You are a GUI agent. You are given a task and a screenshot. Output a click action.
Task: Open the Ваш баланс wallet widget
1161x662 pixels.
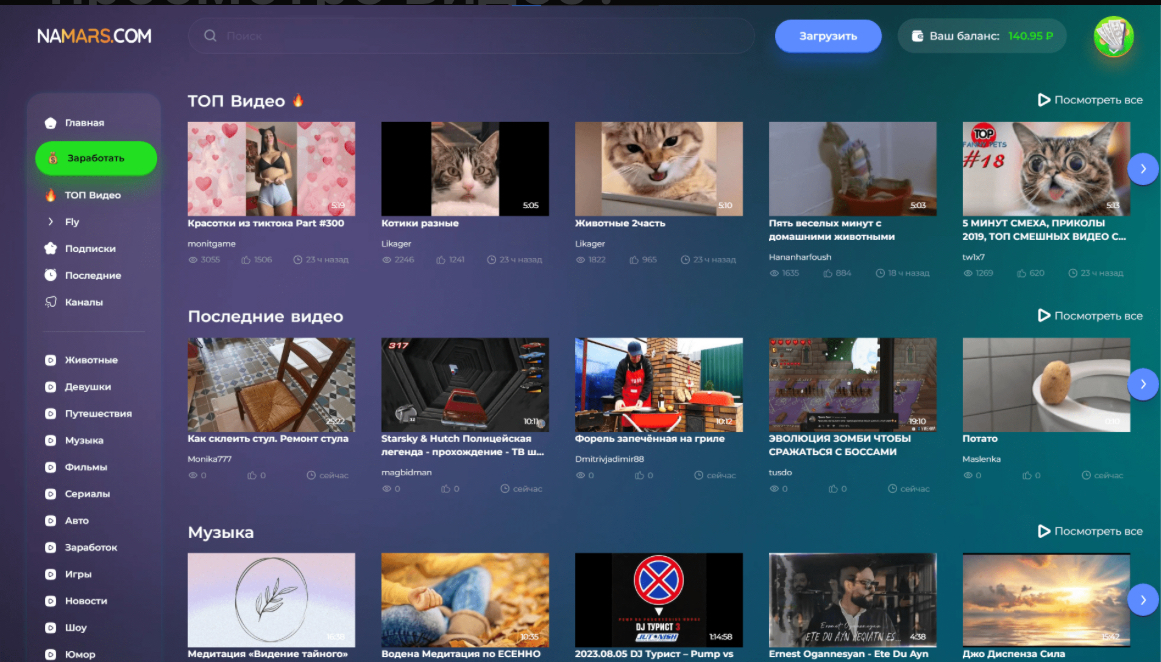pyautogui.click(x=982, y=36)
